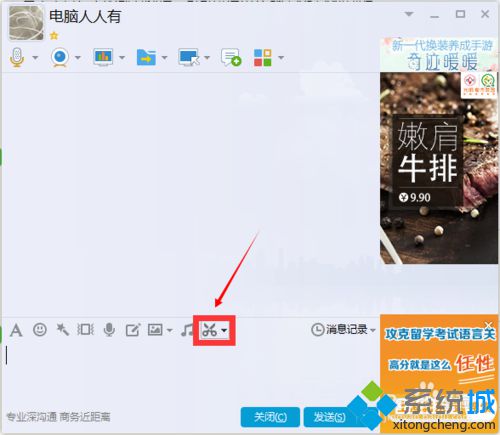Start a voice call with microphone icon

pyautogui.click(x=17, y=58)
